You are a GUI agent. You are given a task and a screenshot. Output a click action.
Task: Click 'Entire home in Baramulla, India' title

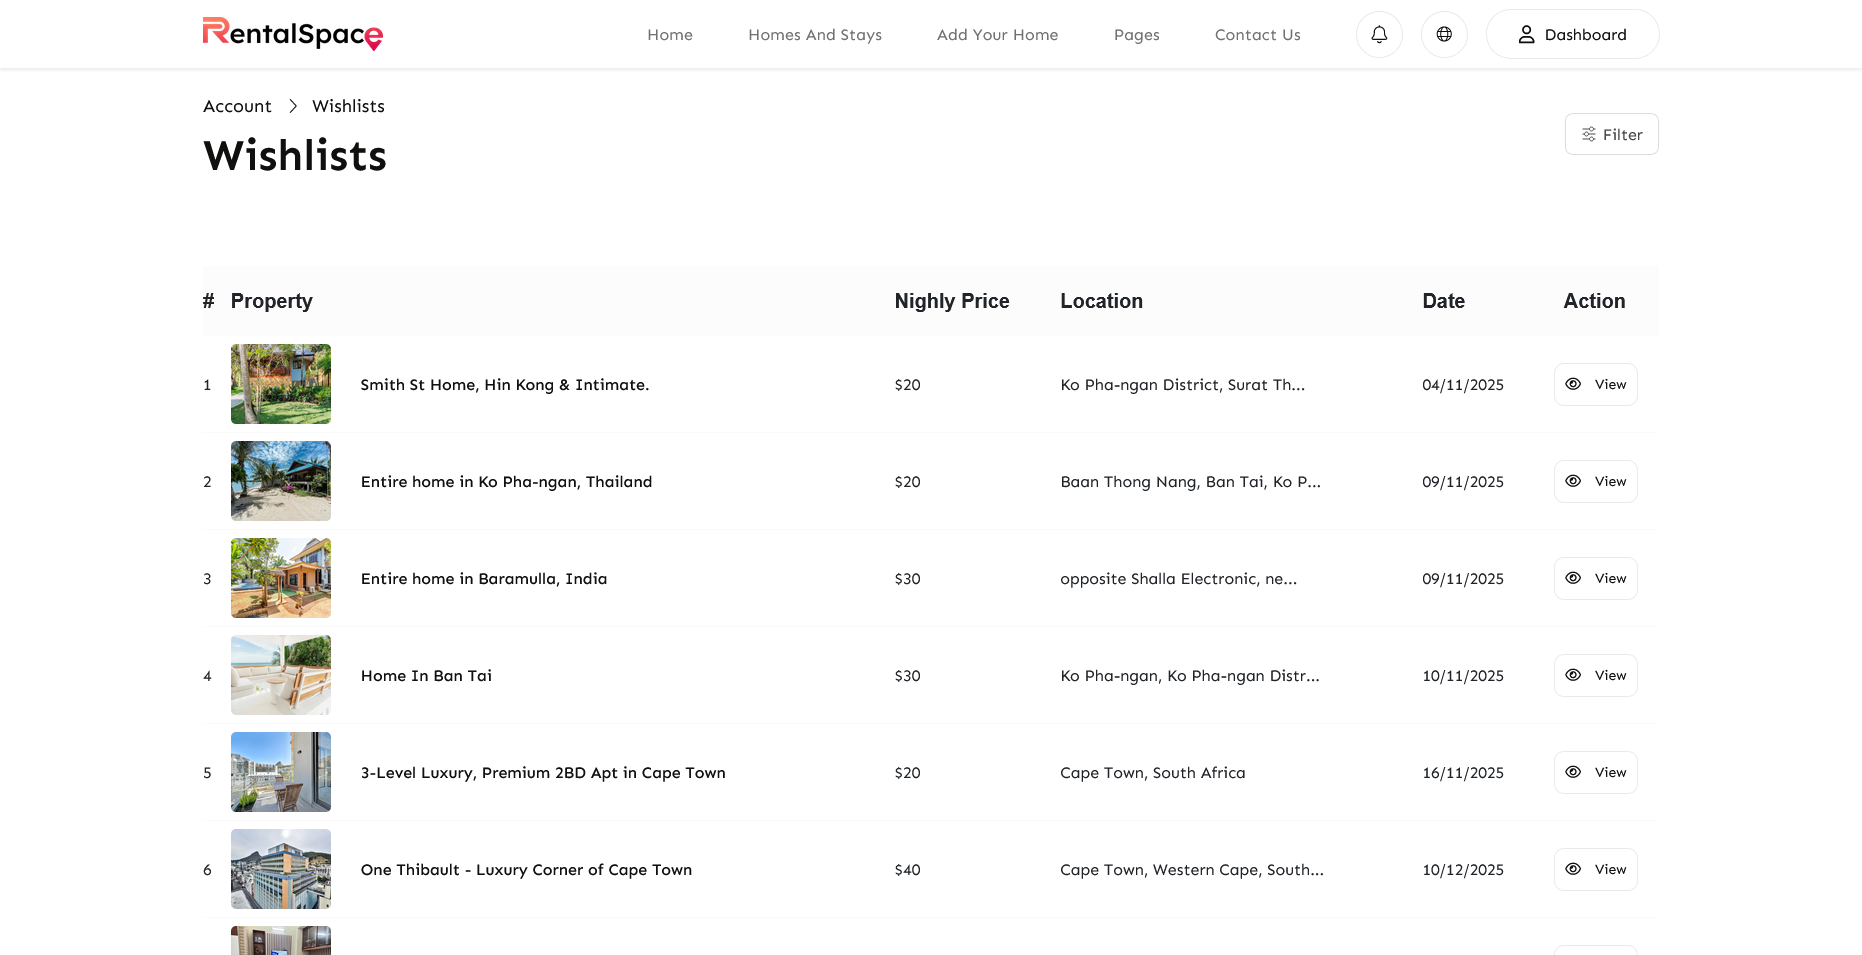tap(484, 579)
